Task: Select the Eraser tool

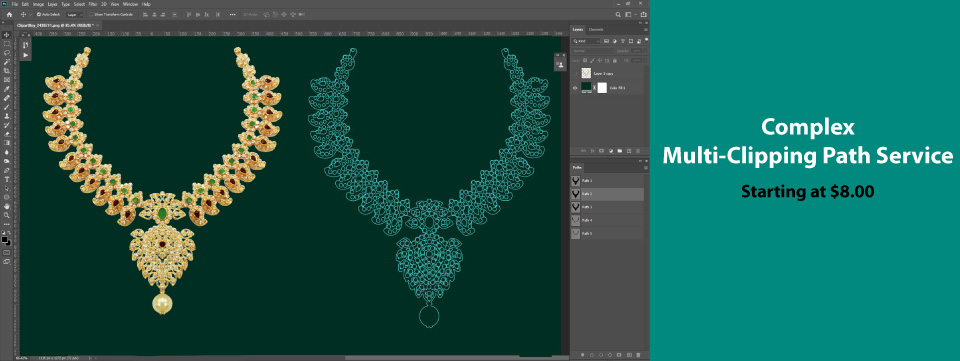Action: pos(7,133)
